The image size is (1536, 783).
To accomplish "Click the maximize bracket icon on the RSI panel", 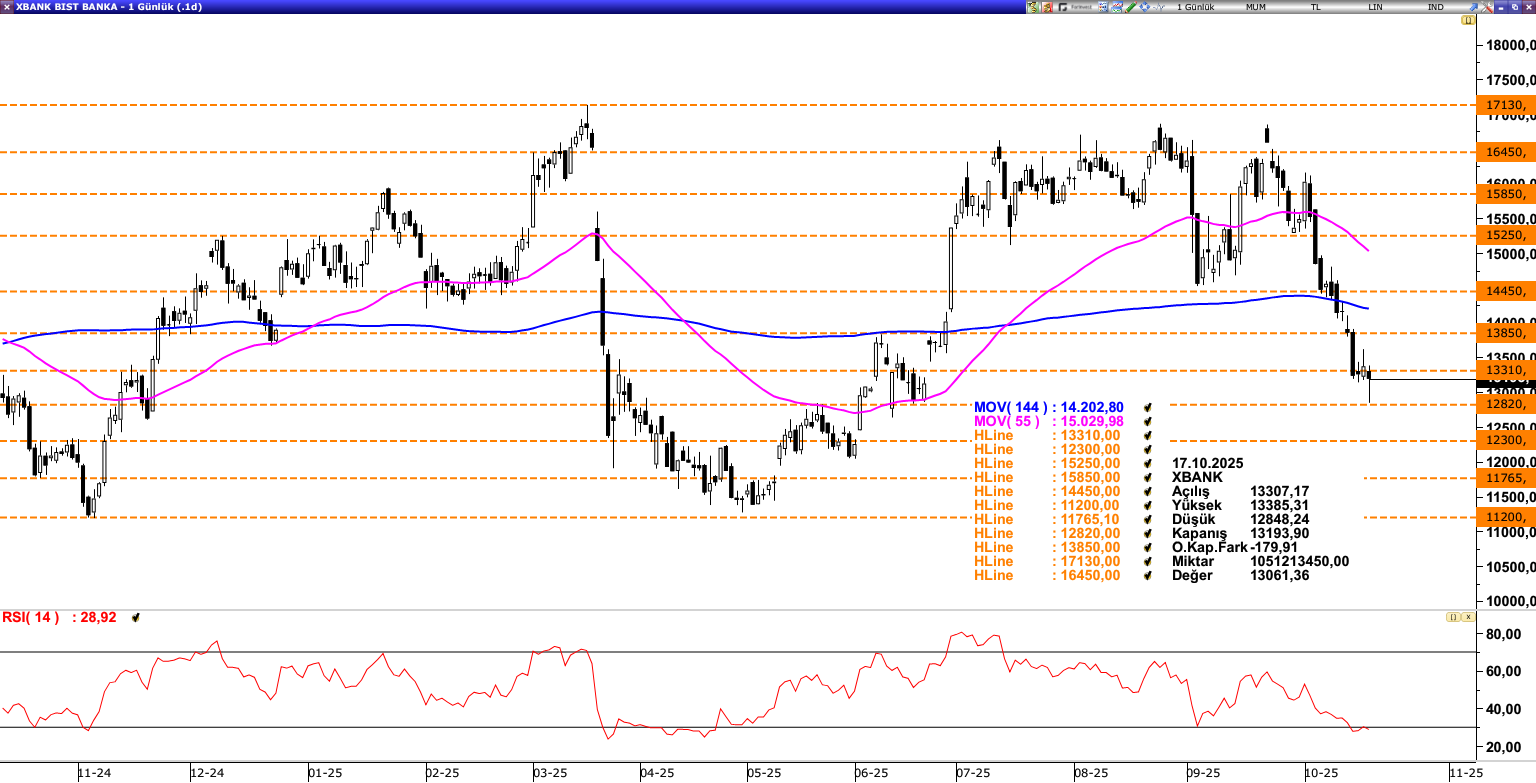I will [x=1452, y=617].
